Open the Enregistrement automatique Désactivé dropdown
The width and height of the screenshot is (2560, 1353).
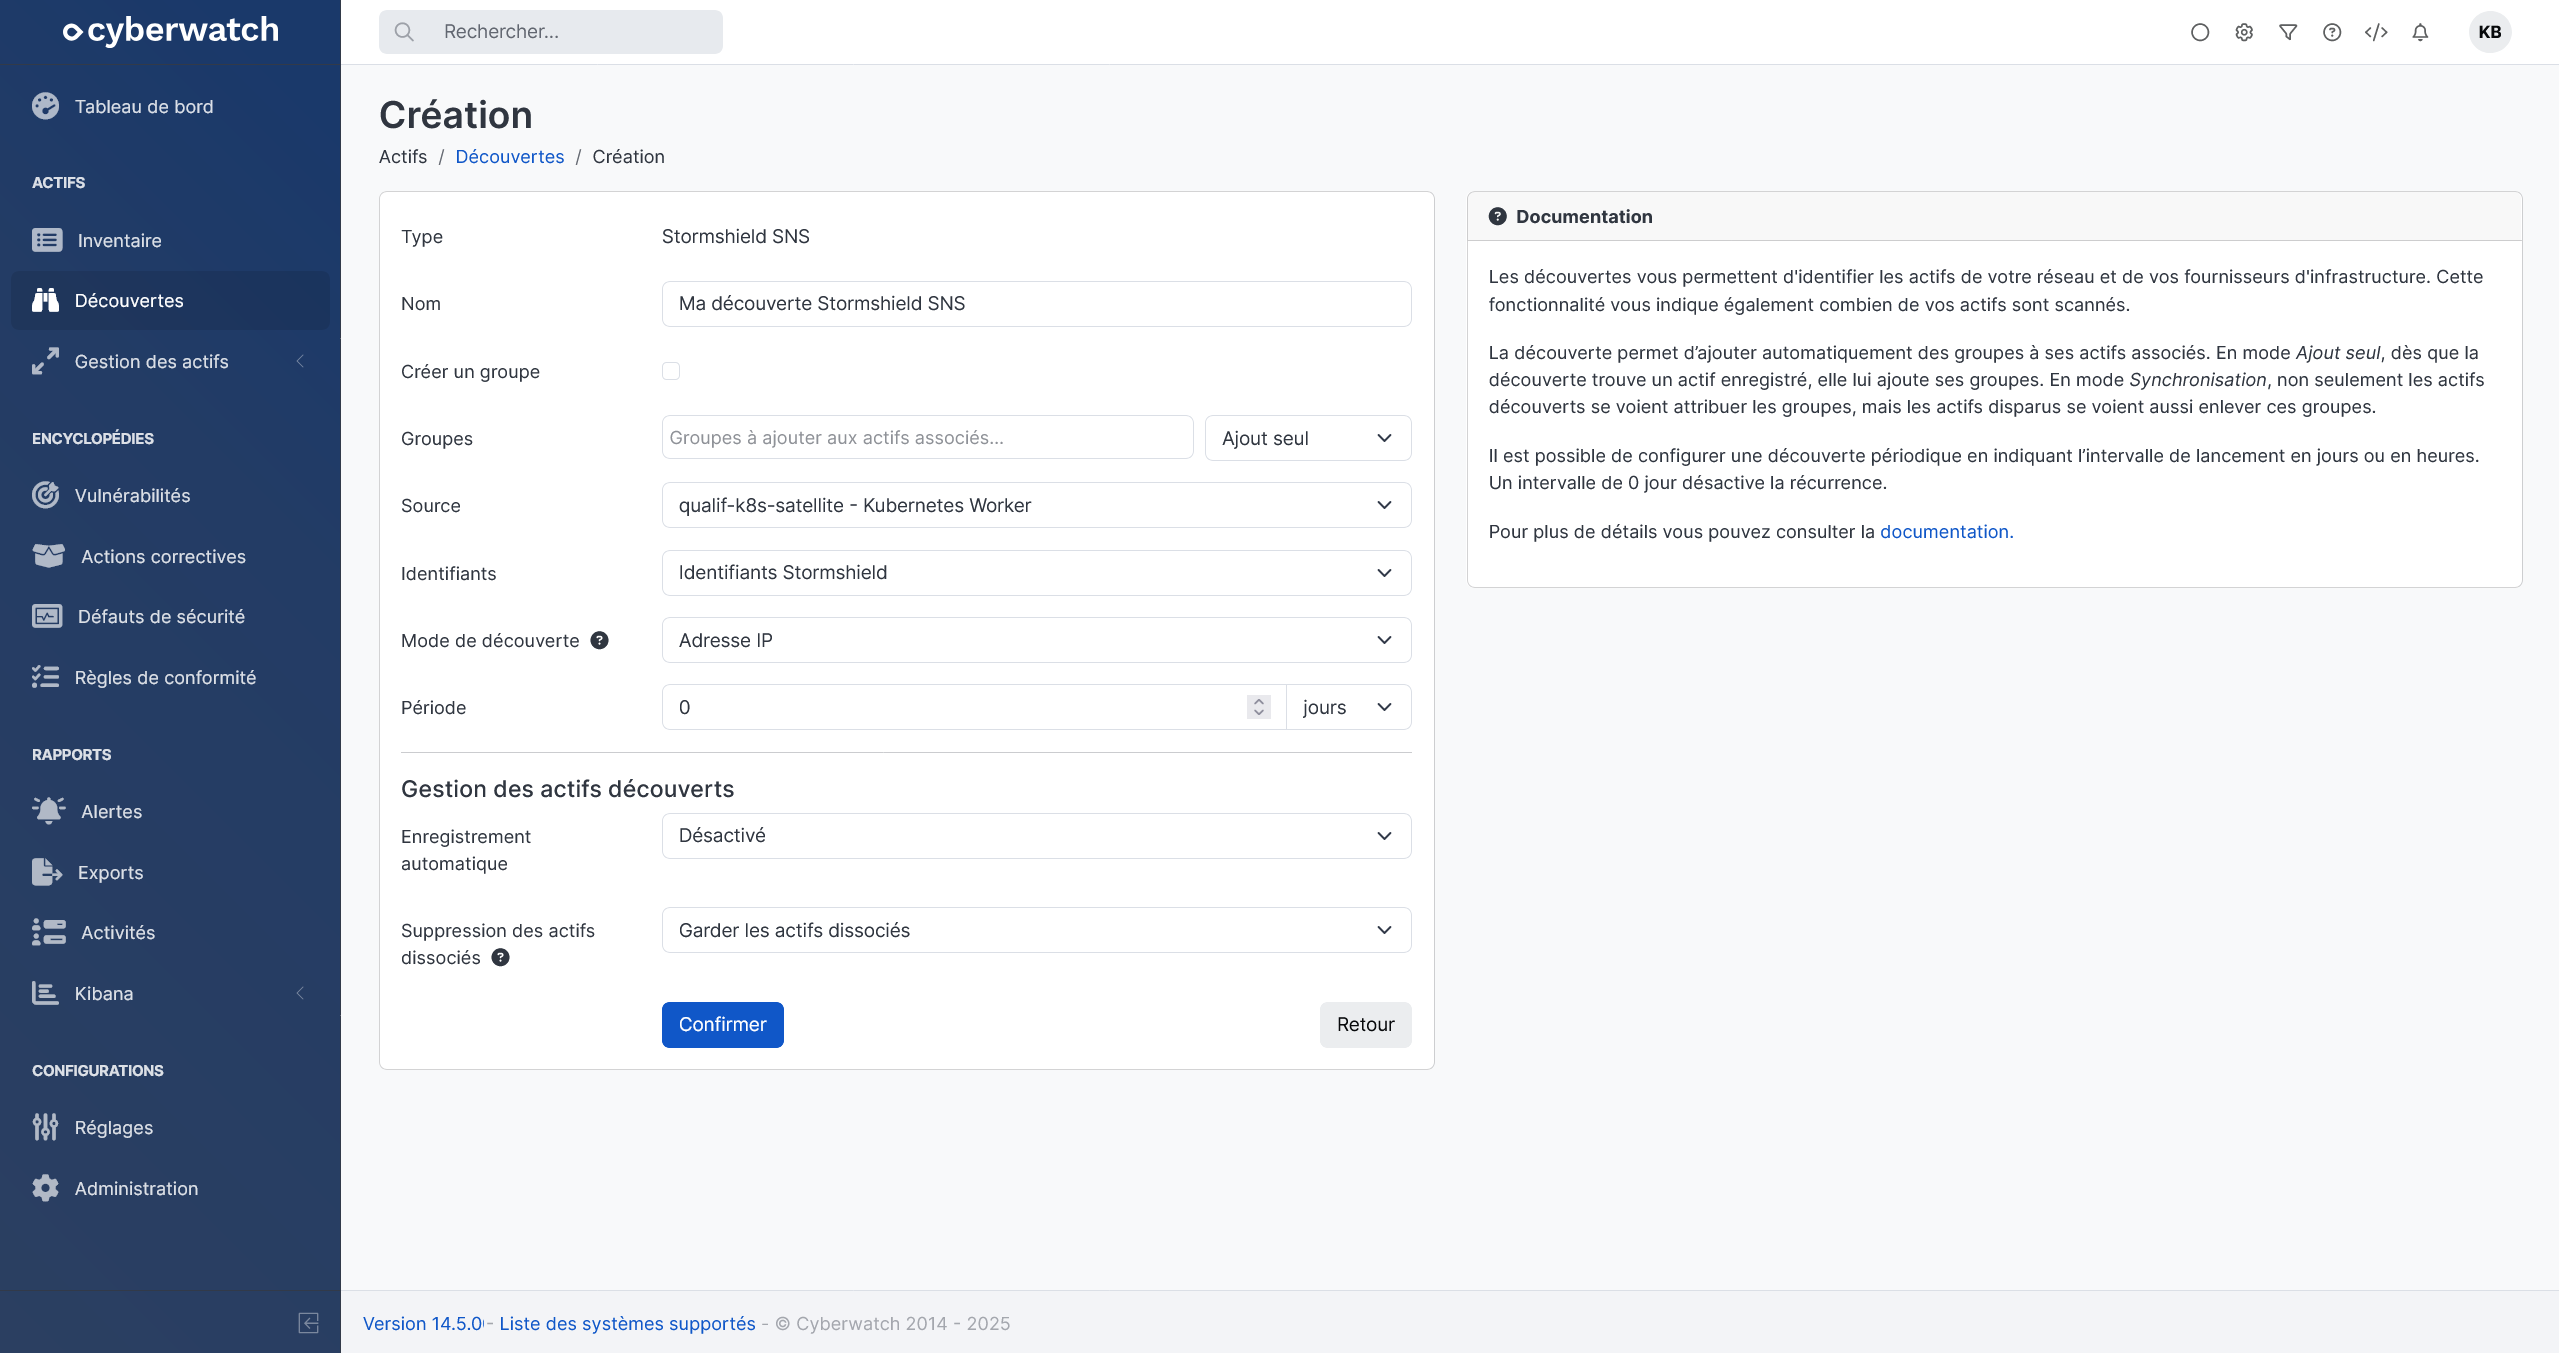(x=1036, y=836)
